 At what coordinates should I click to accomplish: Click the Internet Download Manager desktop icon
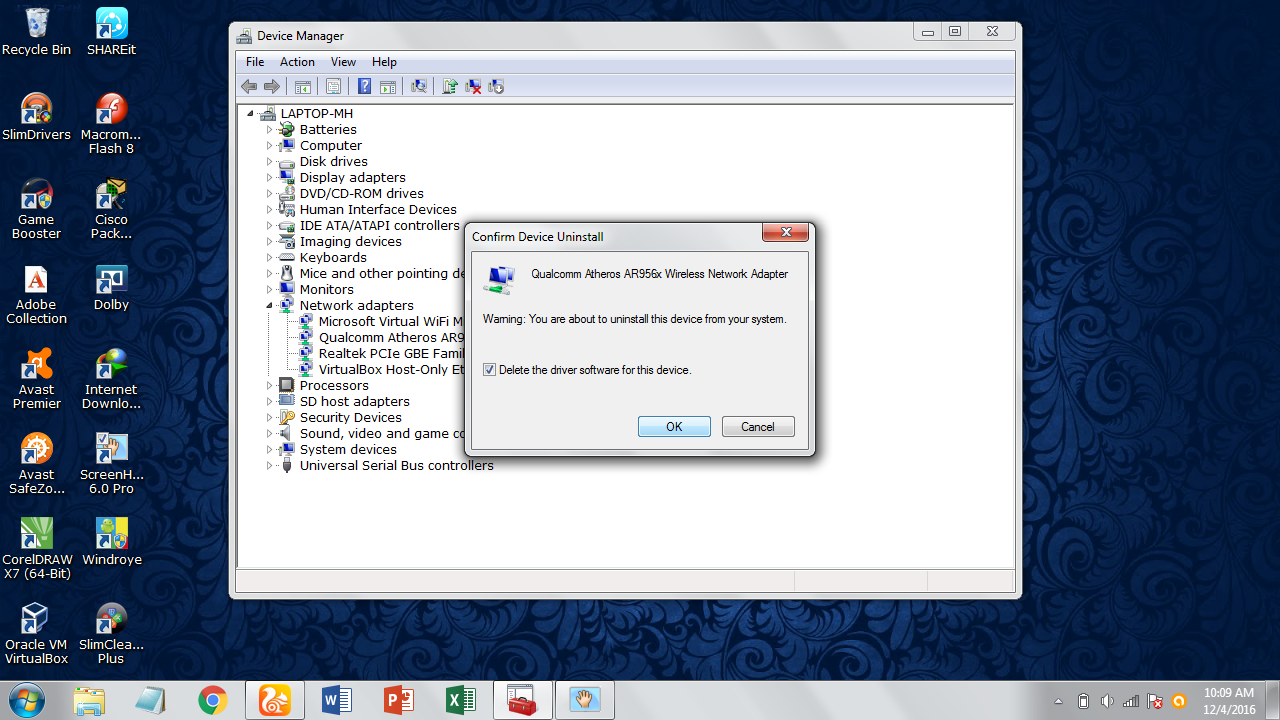[111, 379]
